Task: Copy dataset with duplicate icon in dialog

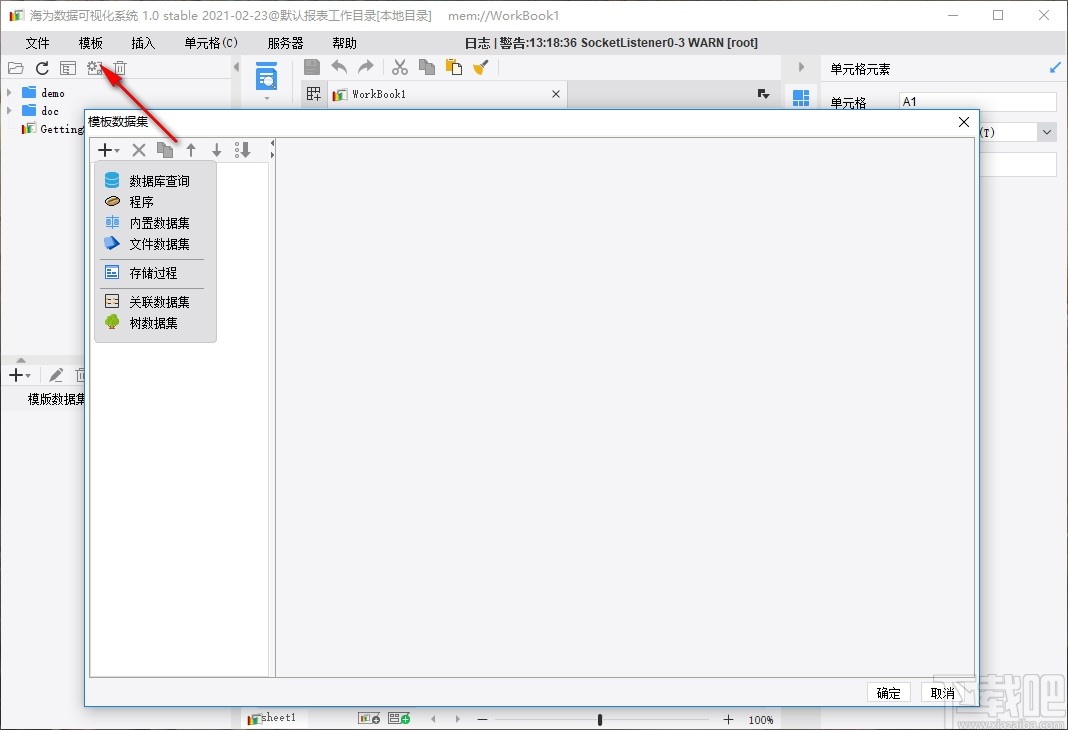Action: 165,150
